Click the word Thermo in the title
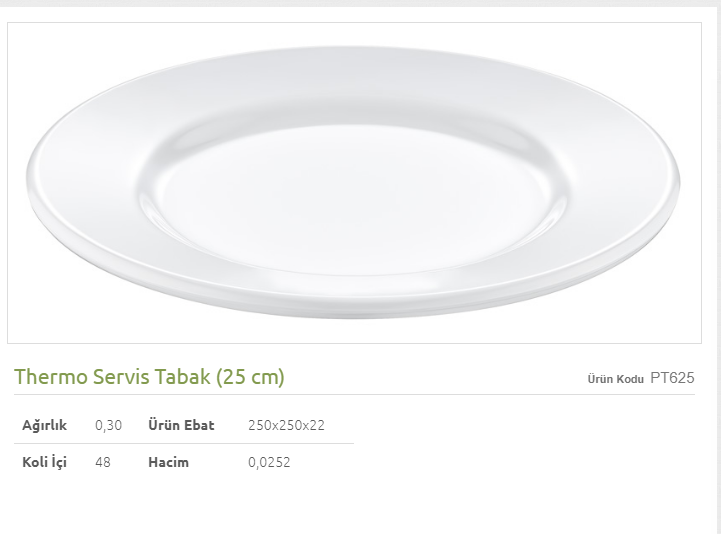 [50, 377]
